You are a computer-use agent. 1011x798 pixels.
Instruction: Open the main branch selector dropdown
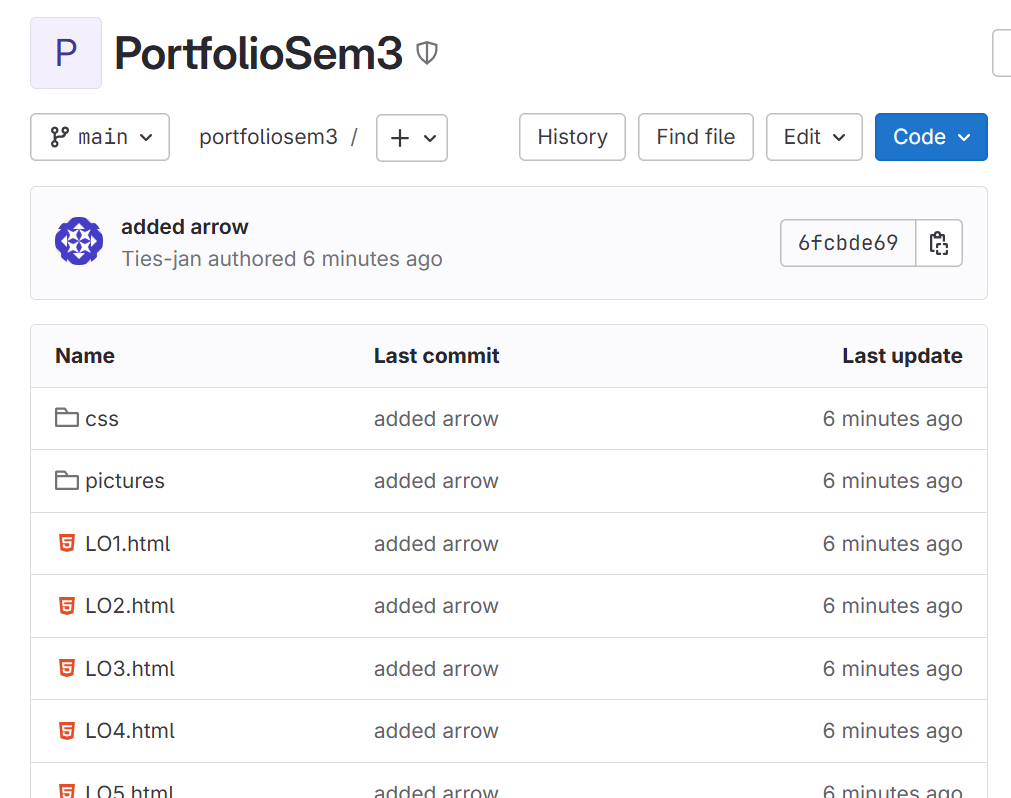[x=100, y=137]
